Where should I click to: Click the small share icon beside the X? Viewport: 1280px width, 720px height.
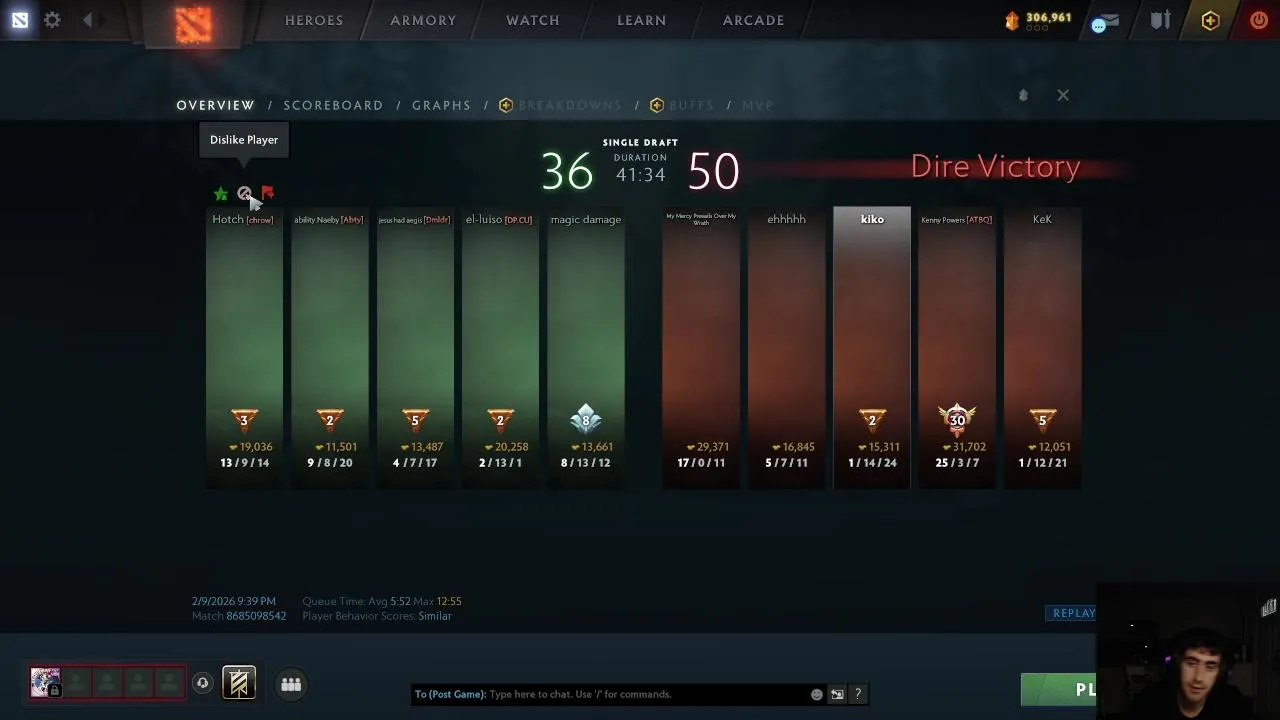[1023, 95]
